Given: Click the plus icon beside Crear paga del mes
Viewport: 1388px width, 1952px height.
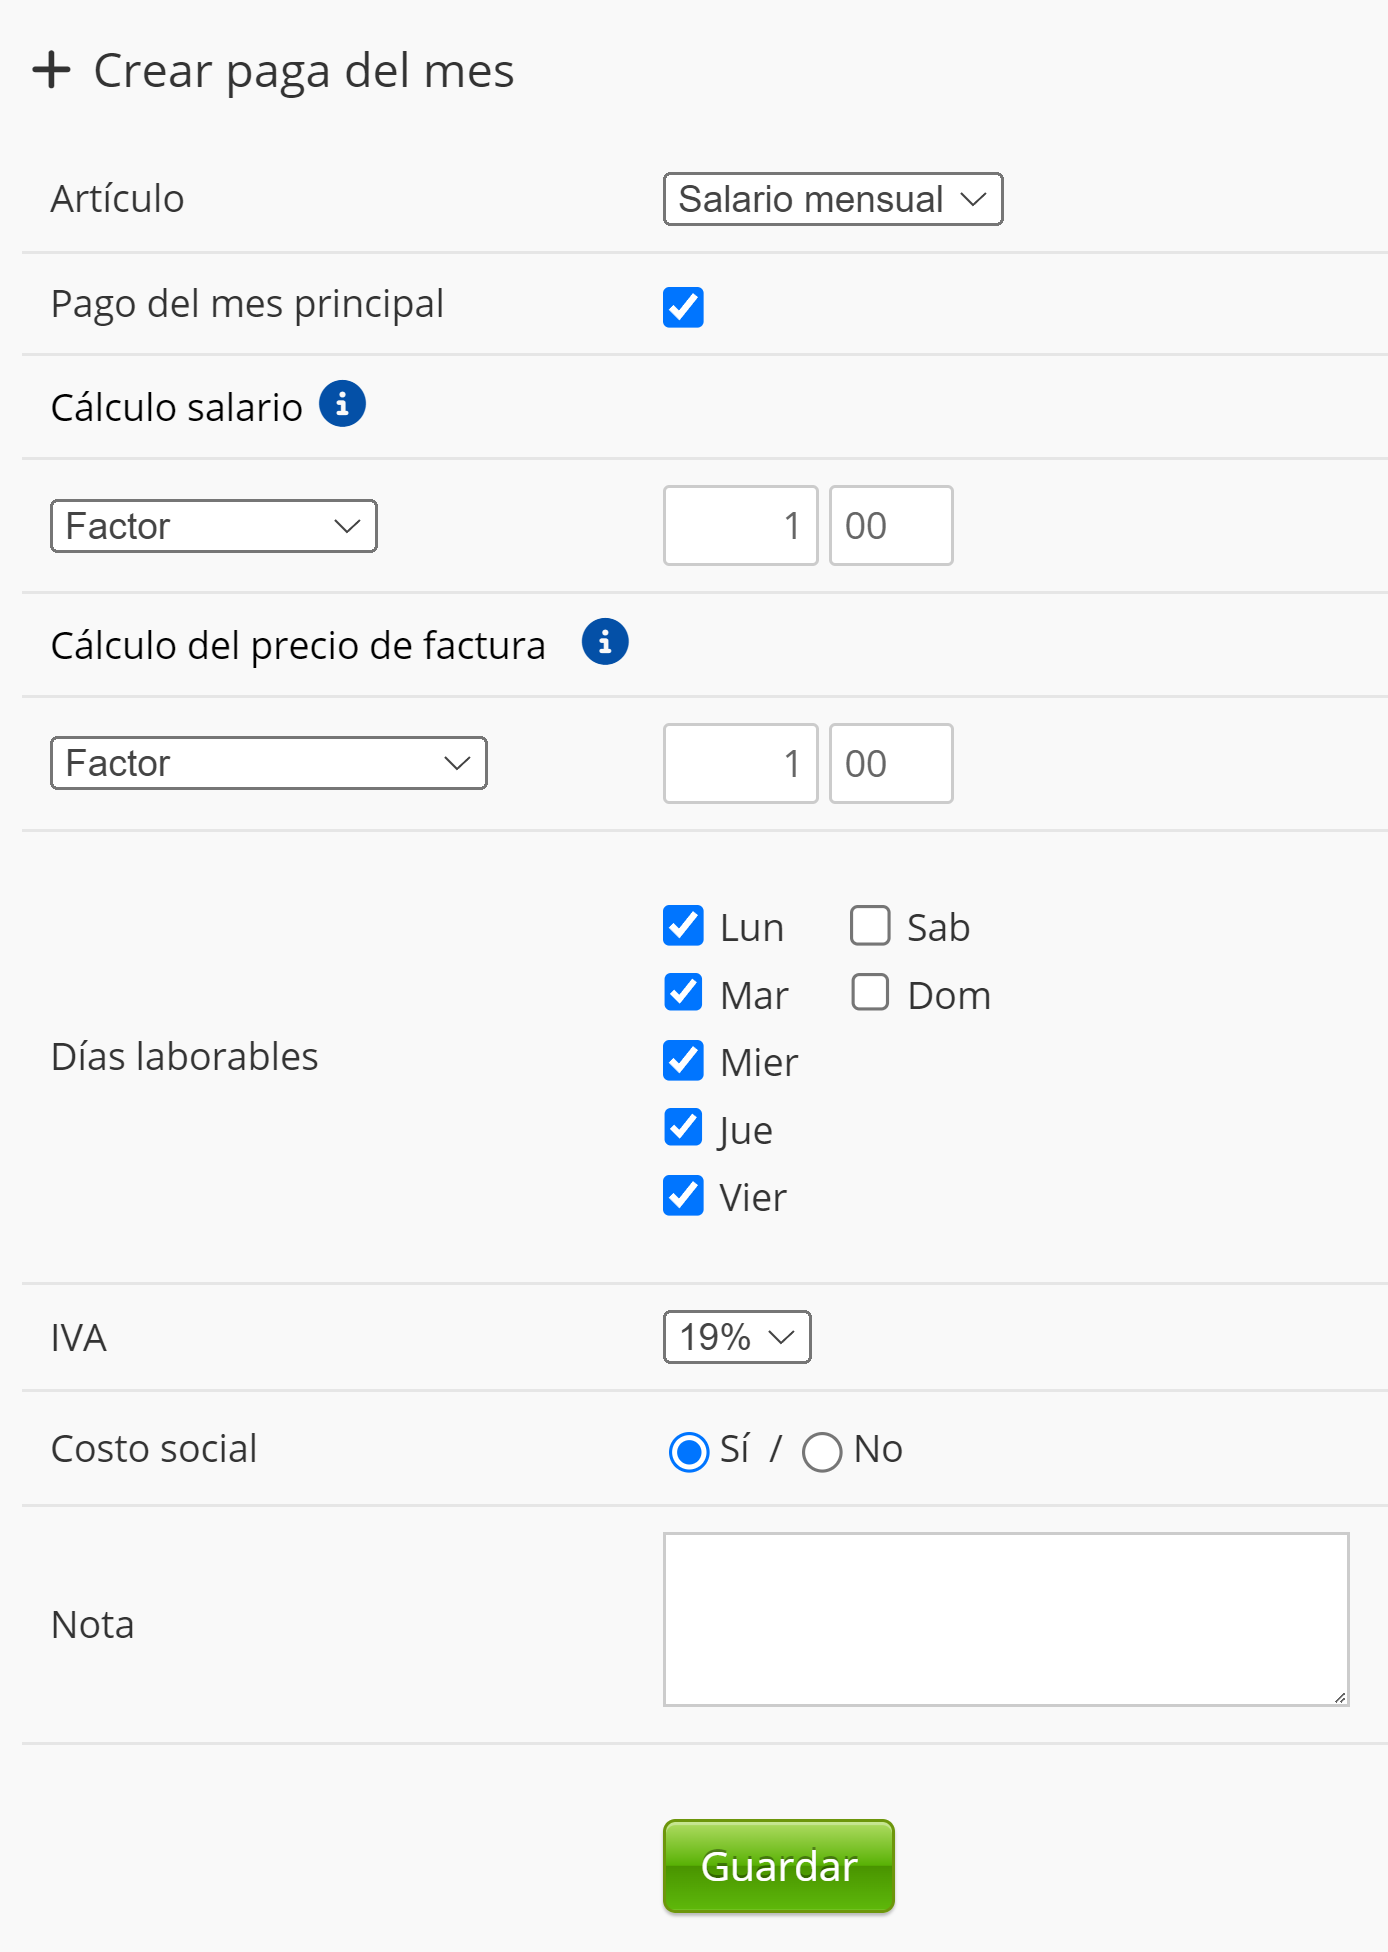Looking at the screenshot, I should 51,71.
